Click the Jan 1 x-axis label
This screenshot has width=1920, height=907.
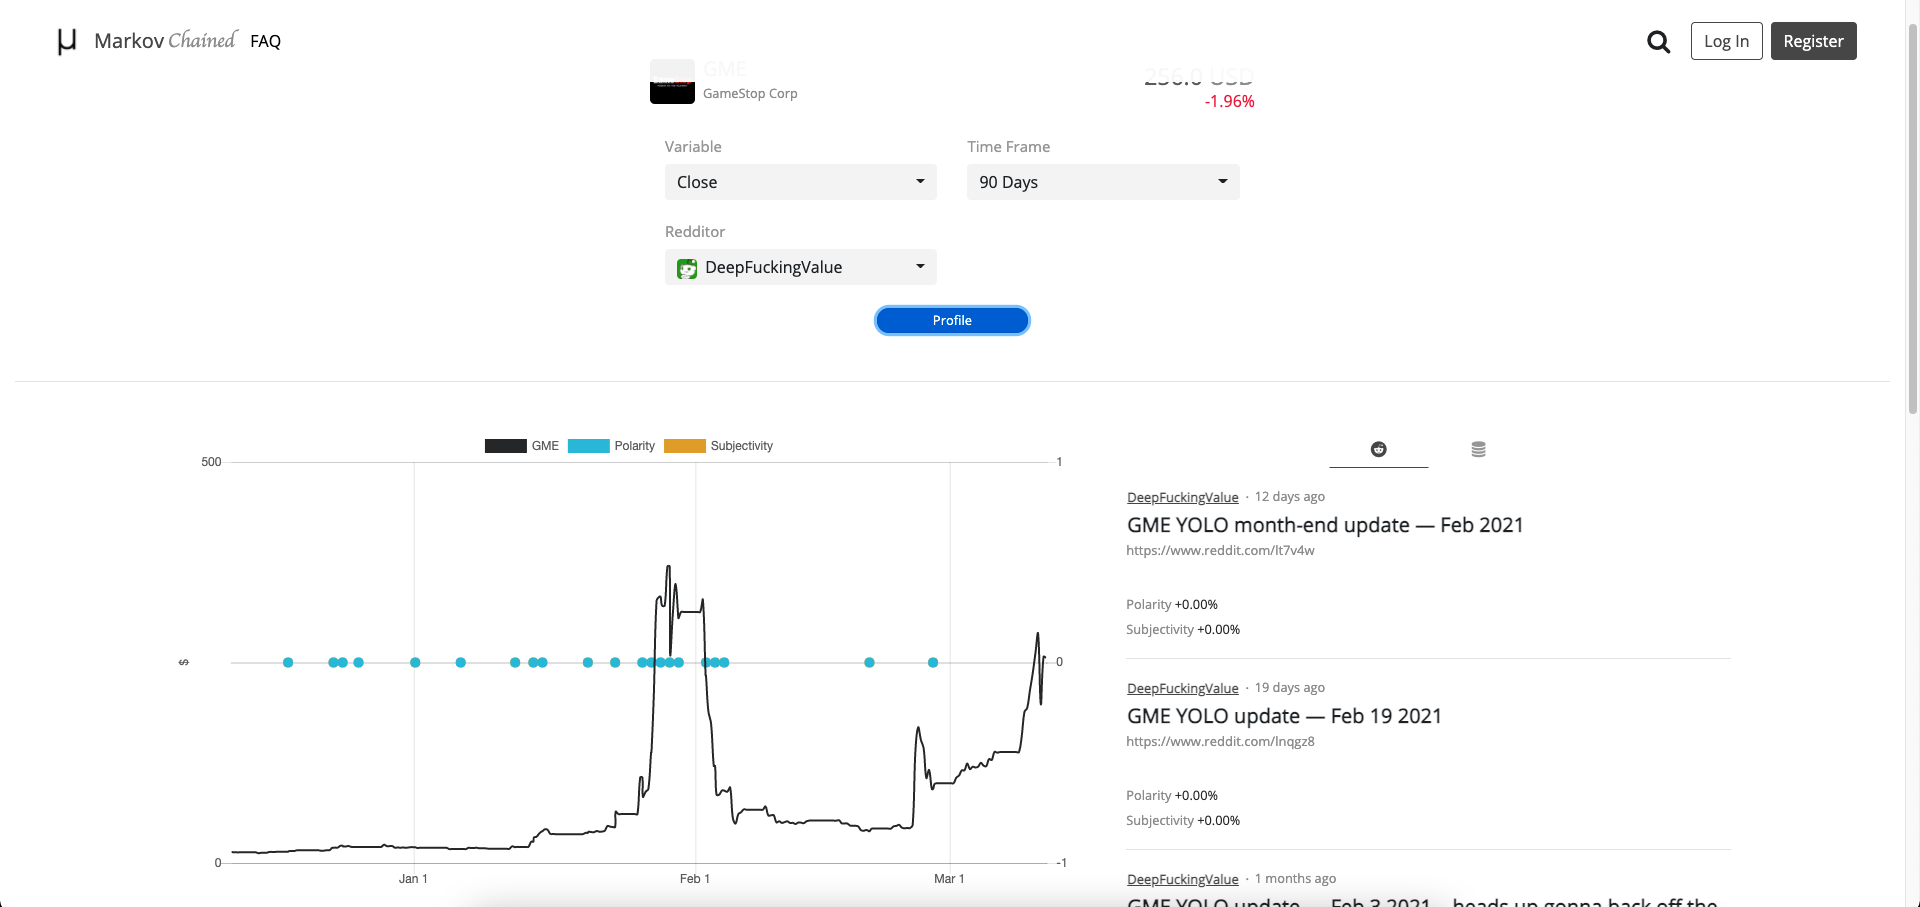pyautogui.click(x=413, y=879)
